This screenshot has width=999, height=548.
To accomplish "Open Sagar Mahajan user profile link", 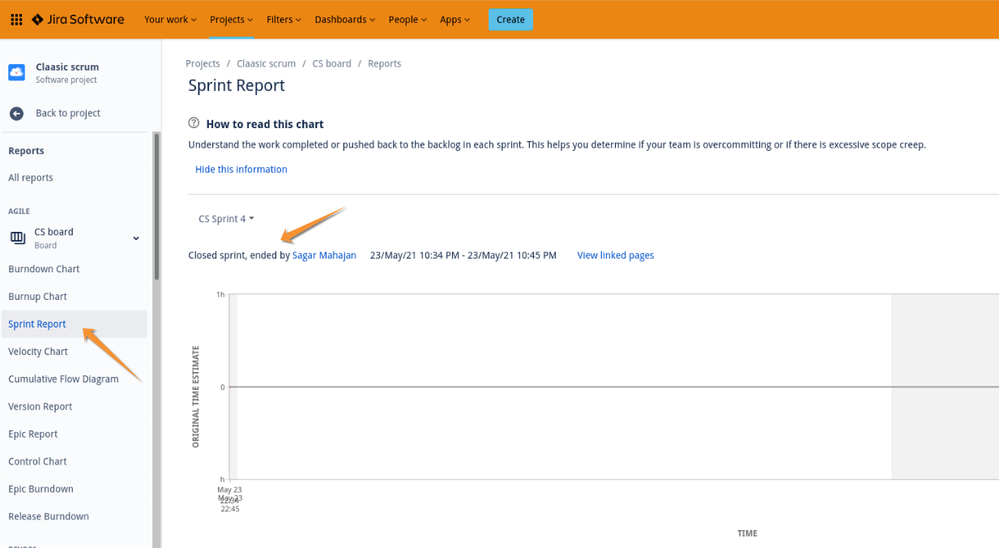I will coord(324,255).
